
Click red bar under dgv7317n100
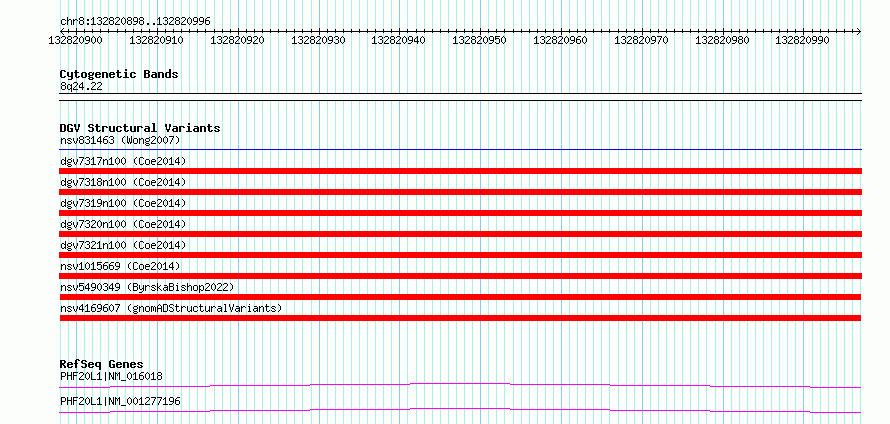(461, 171)
